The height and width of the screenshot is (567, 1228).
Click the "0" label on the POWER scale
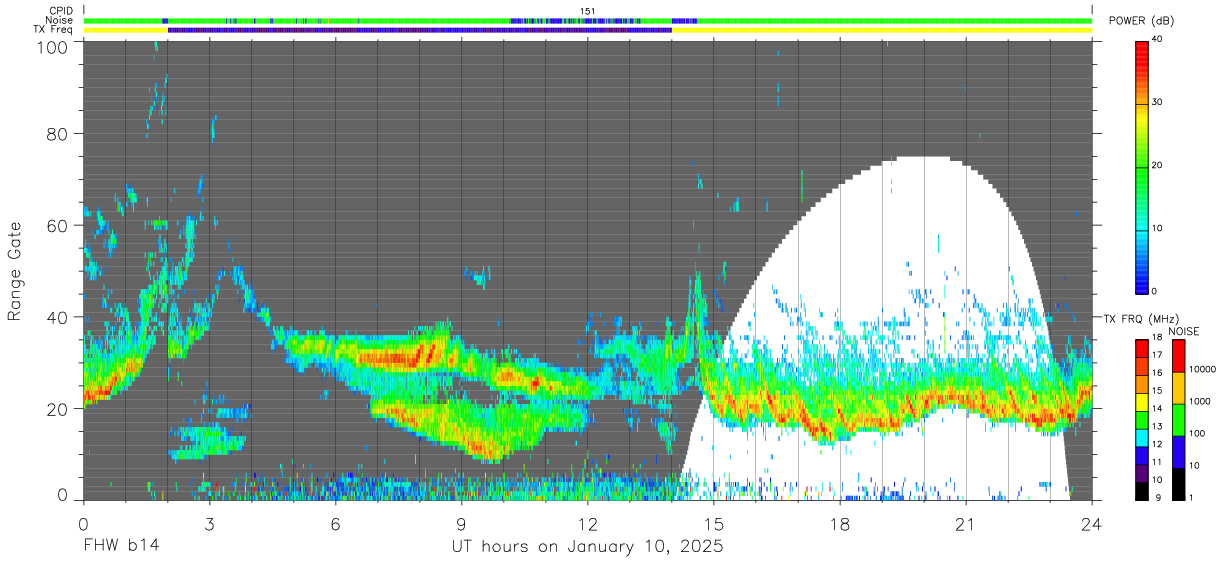tap(1156, 292)
